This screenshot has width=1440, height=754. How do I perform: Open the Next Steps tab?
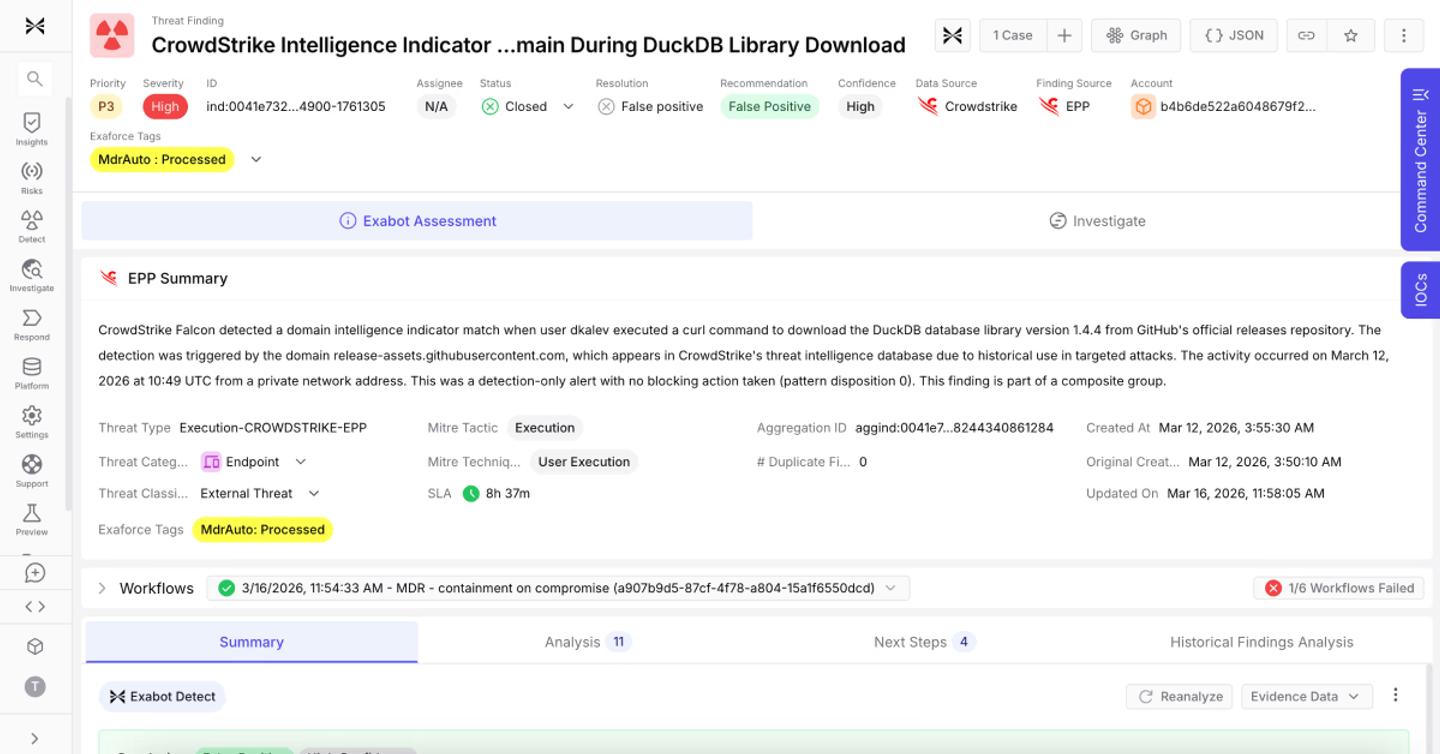pyautogui.click(x=924, y=642)
